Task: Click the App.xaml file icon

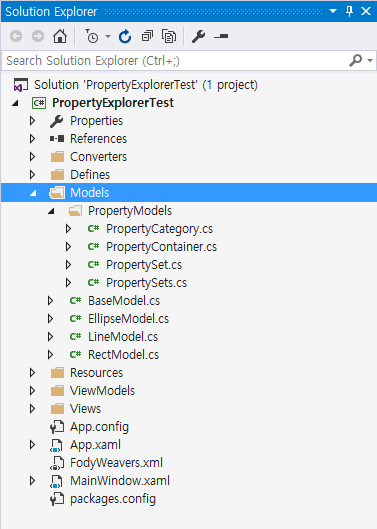Action: (56, 445)
